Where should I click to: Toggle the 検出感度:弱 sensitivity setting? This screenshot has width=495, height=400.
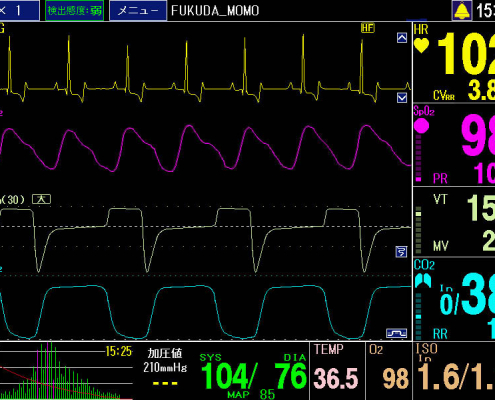click(74, 11)
